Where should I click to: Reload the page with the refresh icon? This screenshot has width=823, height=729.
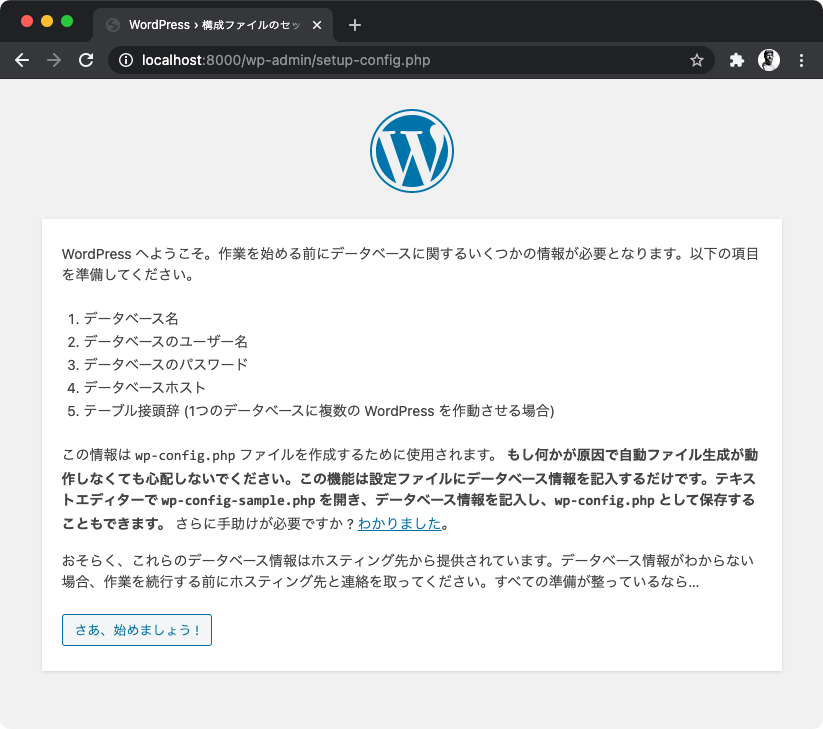[x=86, y=60]
